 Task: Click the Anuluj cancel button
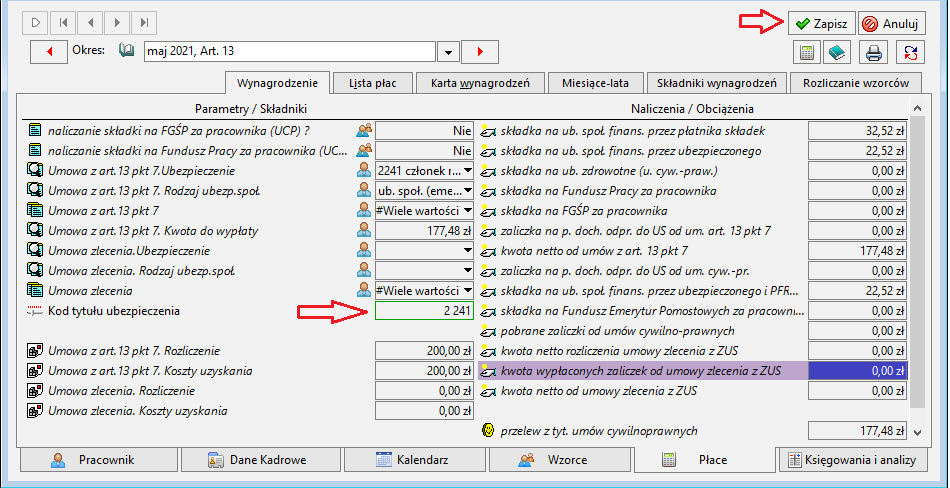[x=892, y=24]
